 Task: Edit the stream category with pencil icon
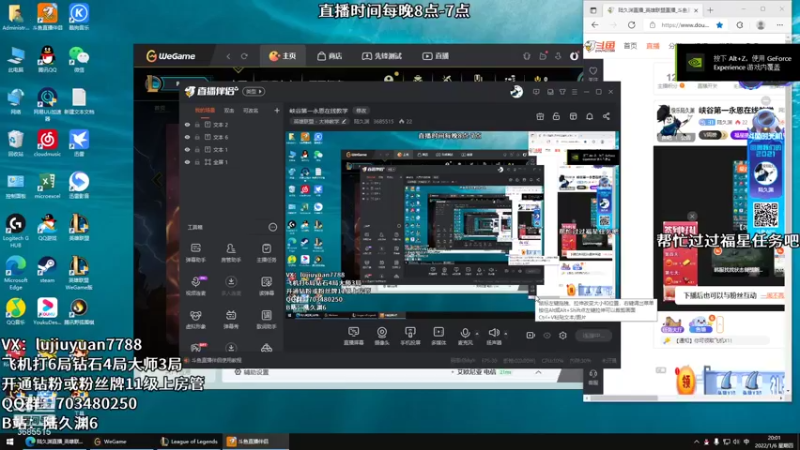tap(344, 121)
